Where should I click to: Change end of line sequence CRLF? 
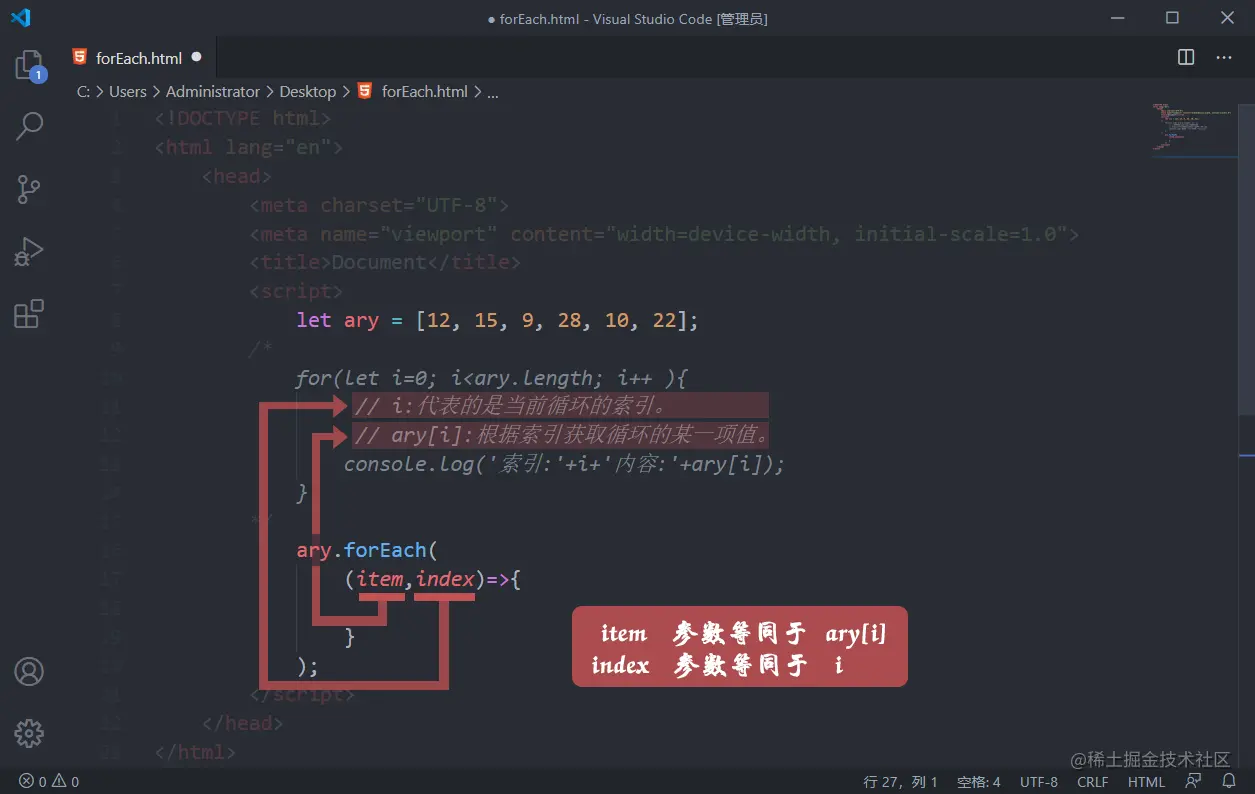pos(1093,781)
